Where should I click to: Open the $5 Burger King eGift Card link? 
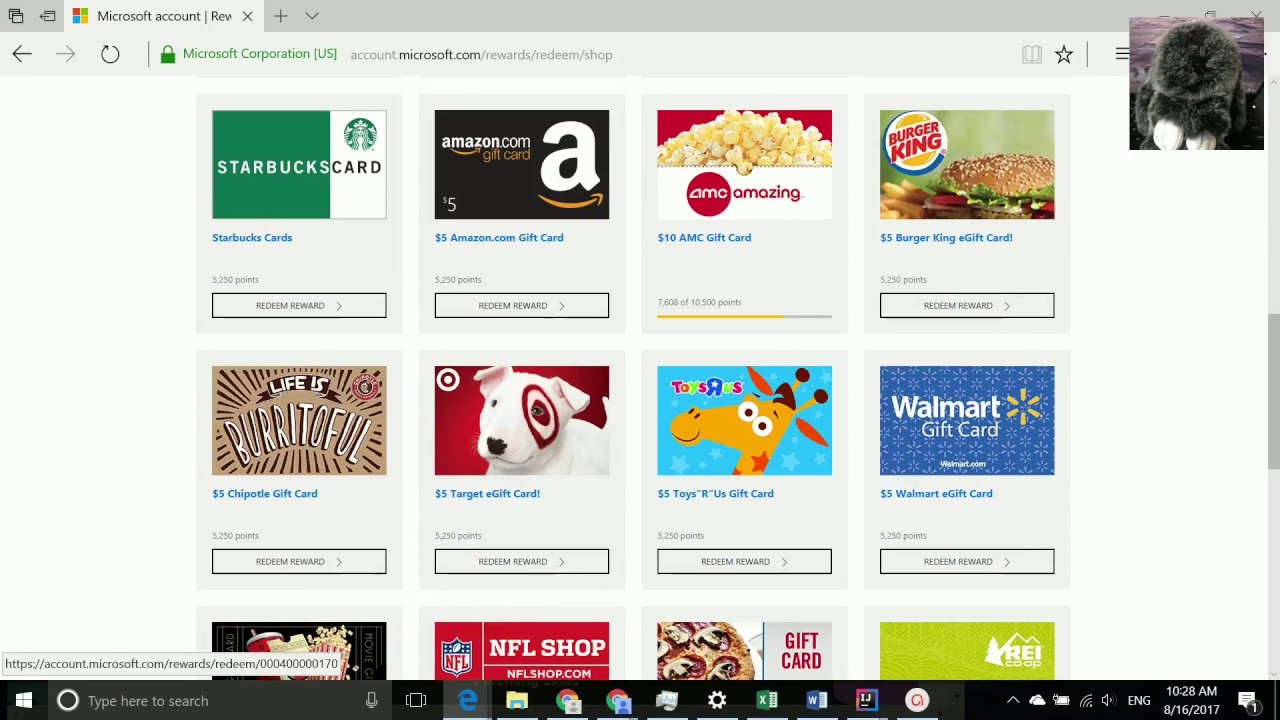946,238
